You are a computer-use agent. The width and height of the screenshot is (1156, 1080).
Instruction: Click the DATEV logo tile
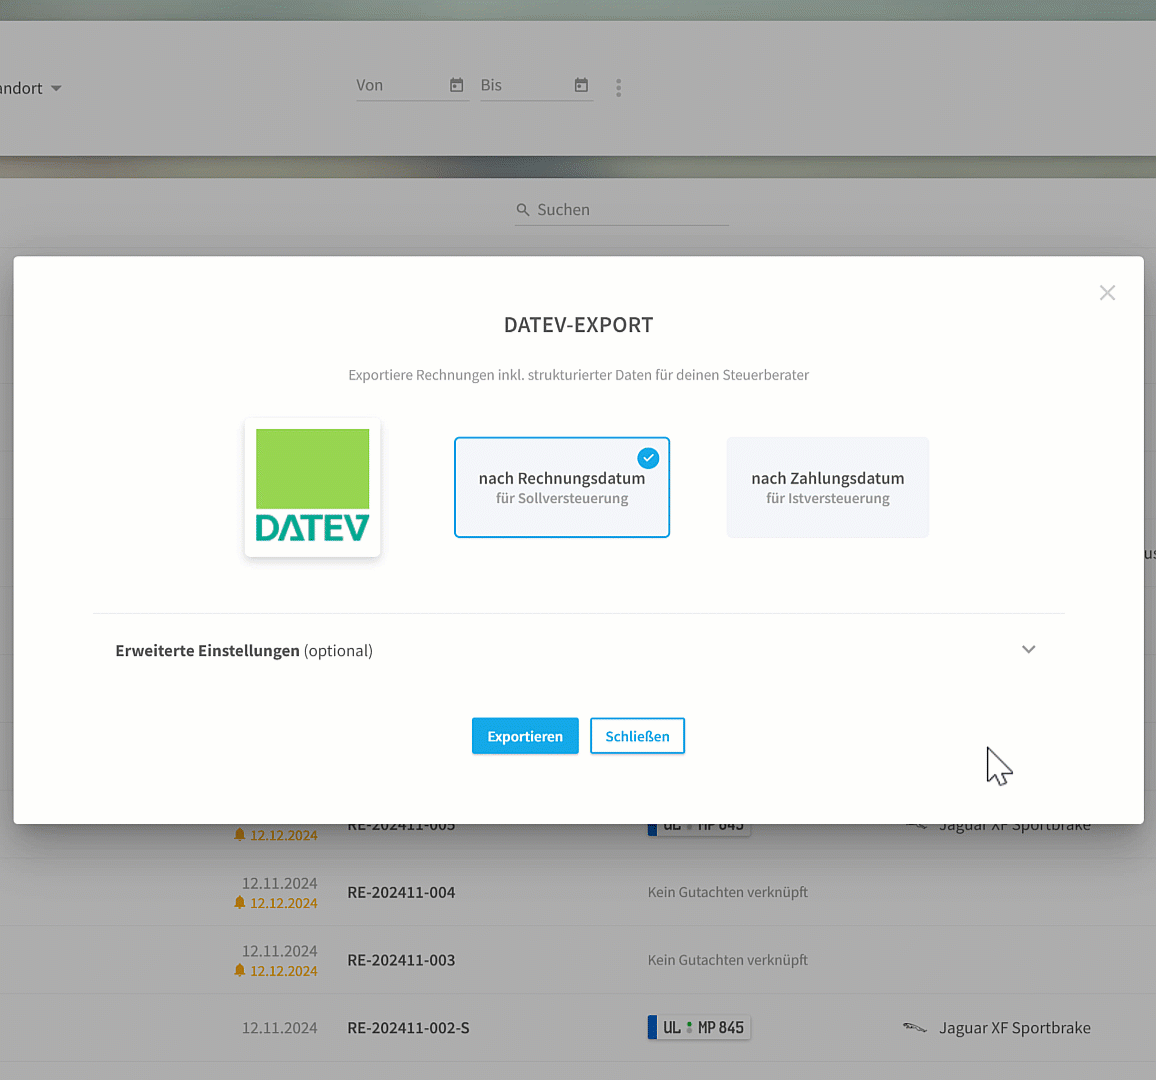tap(313, 487)
